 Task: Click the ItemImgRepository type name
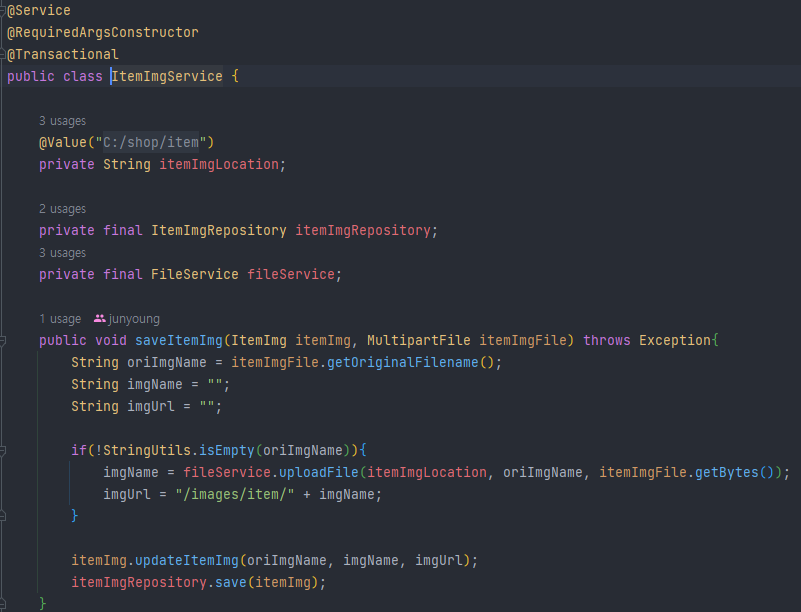pos(219,230)
